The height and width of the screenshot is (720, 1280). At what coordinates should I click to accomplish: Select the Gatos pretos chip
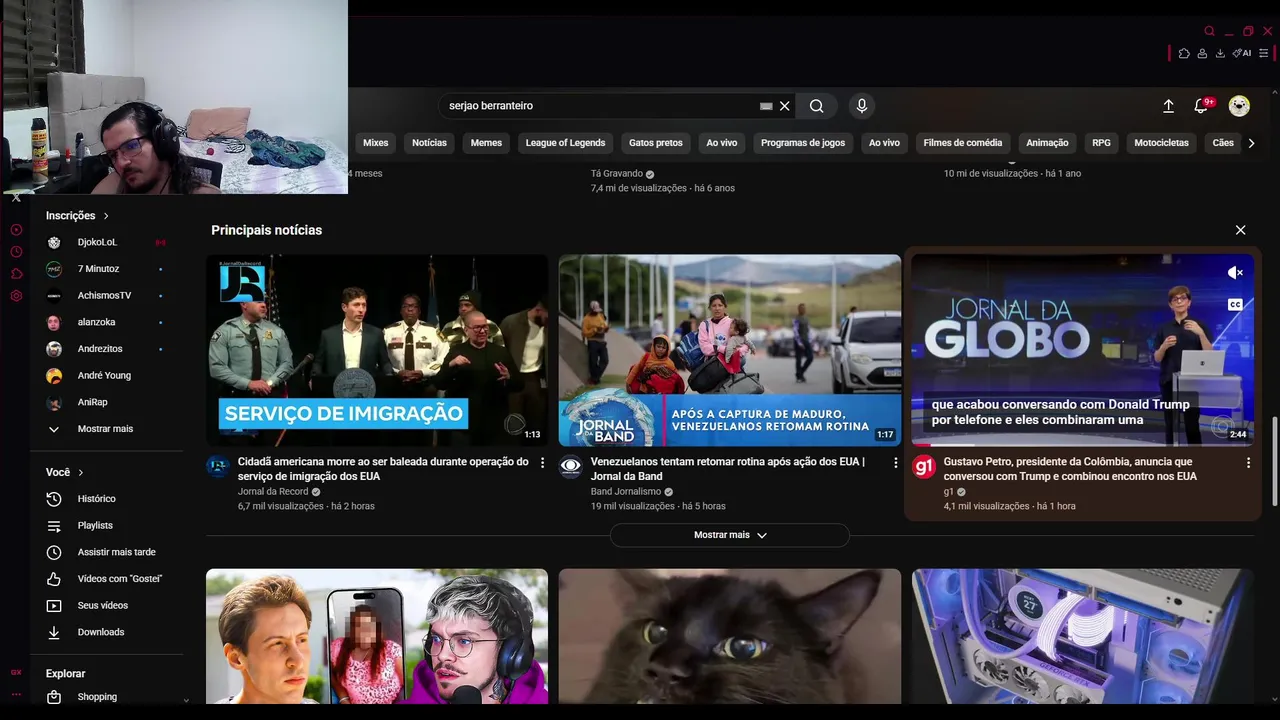656,143
